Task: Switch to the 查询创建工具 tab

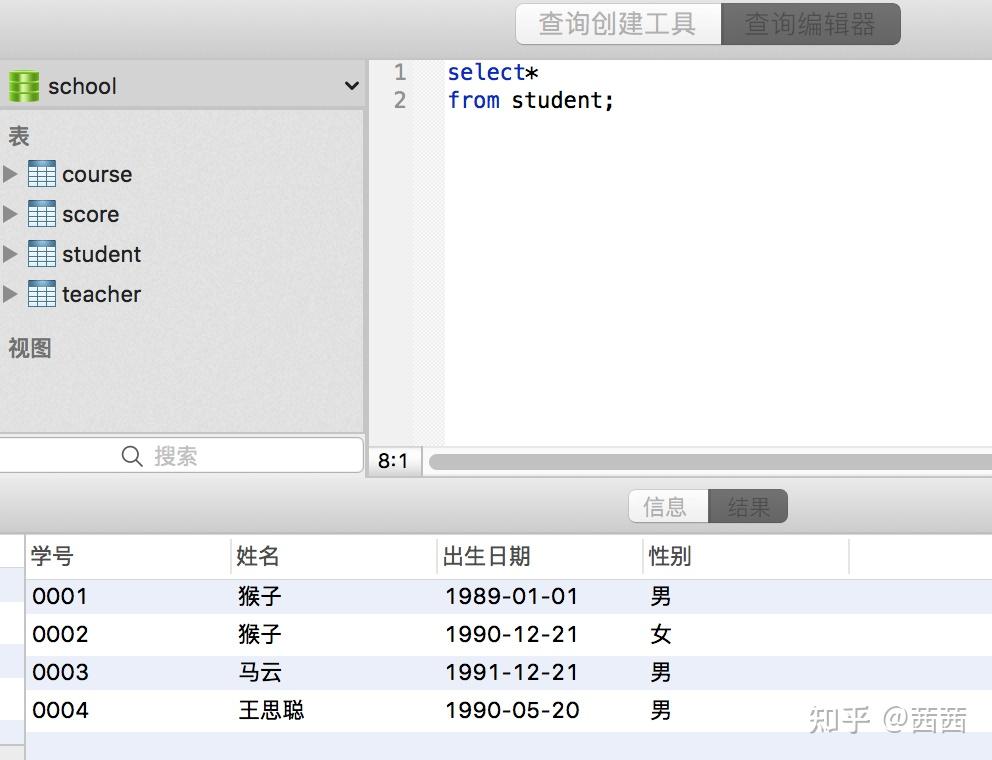Action: tap(617, 24)
